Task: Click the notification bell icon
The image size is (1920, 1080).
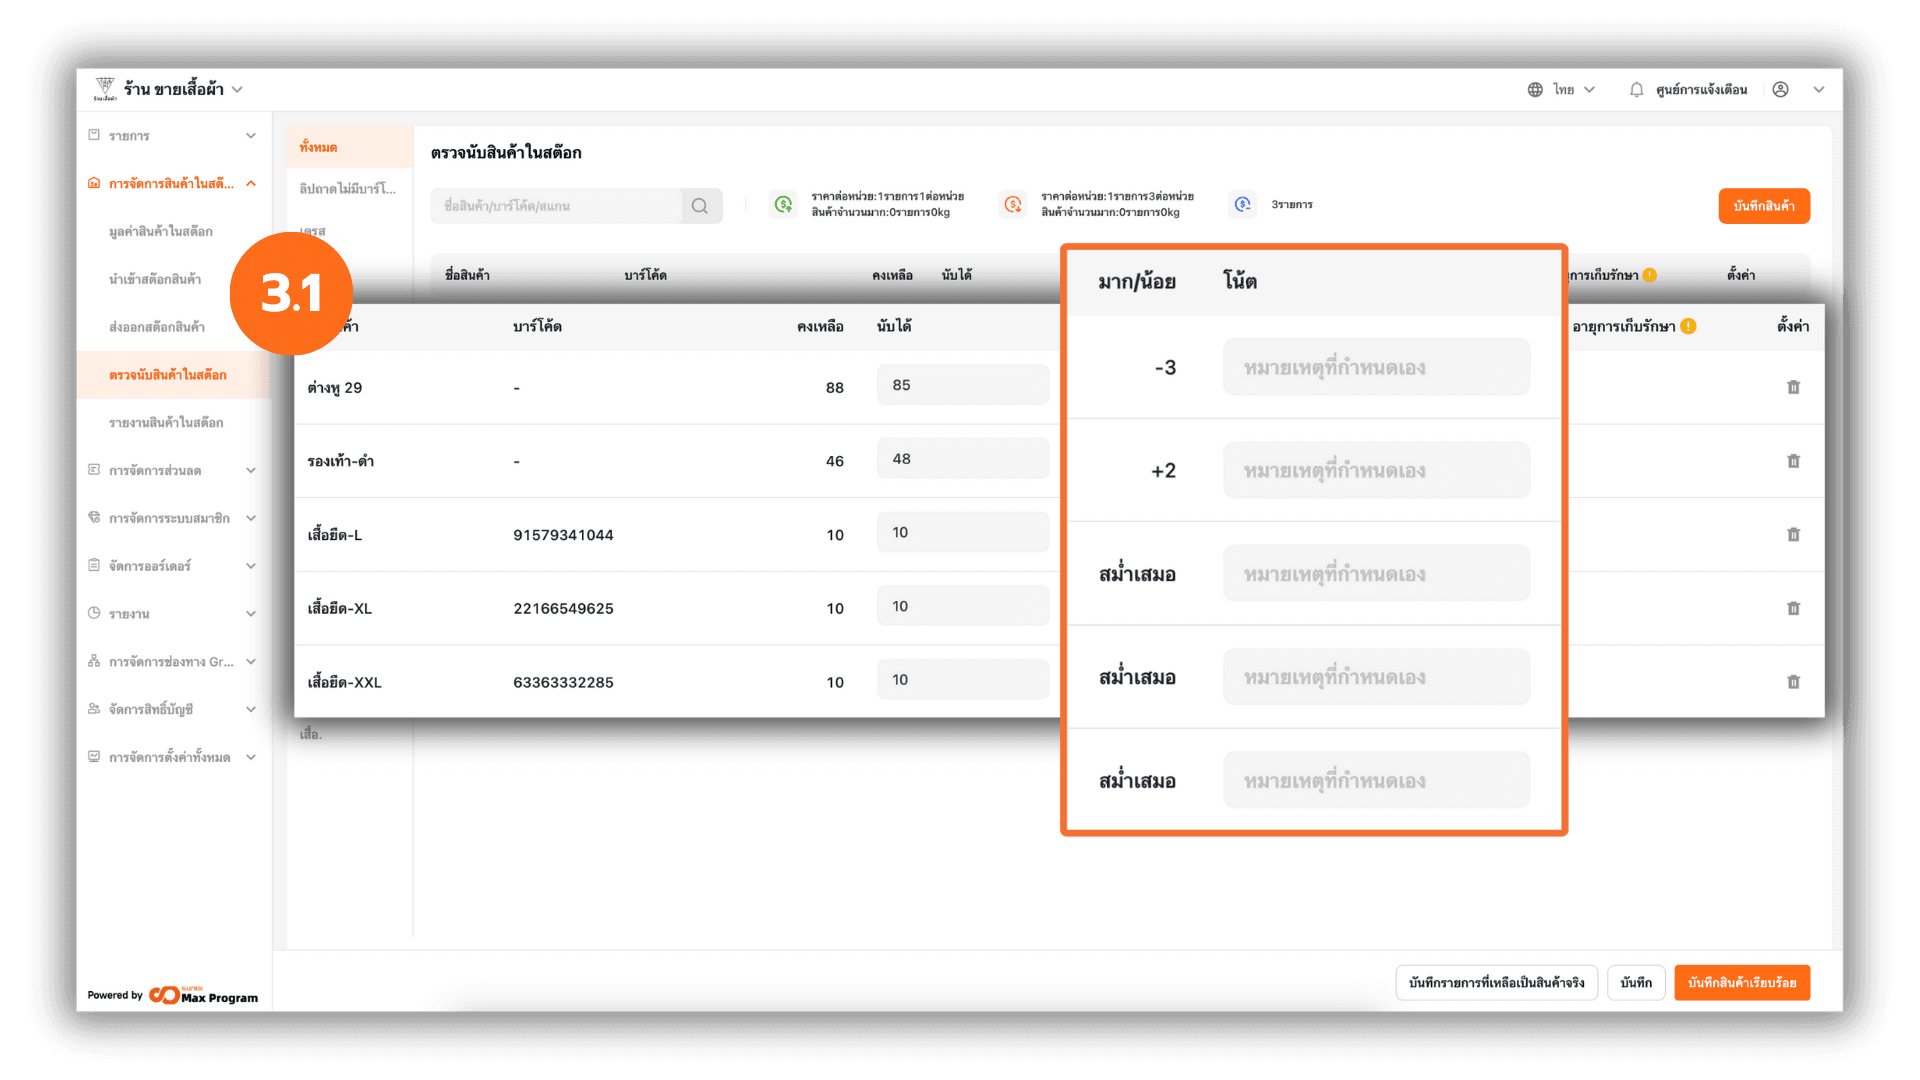Action: pyautogui.click(x=1636, y=90)
